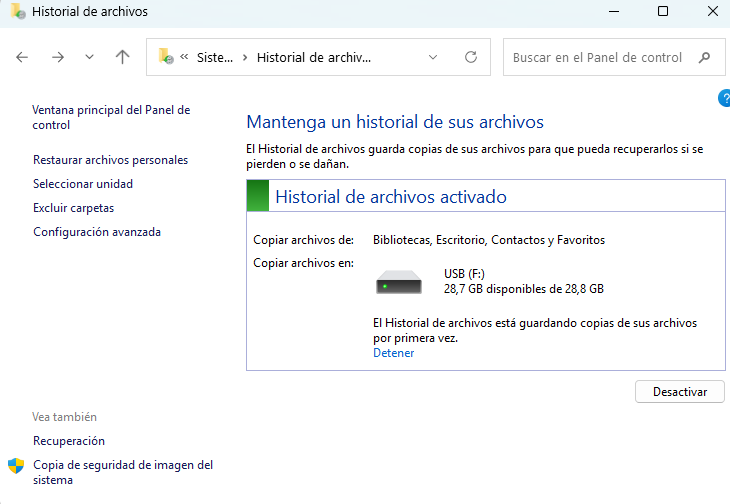Show hidden breadcrumb path chevrons

(184, 57)
